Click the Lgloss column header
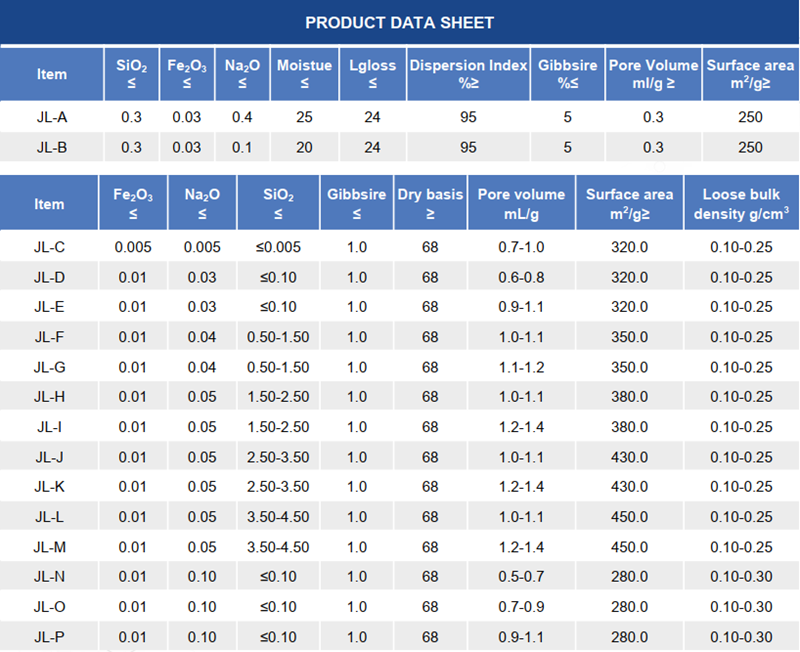Image resolution: width=800 pixels, height=652 pixels. [372, 74]
